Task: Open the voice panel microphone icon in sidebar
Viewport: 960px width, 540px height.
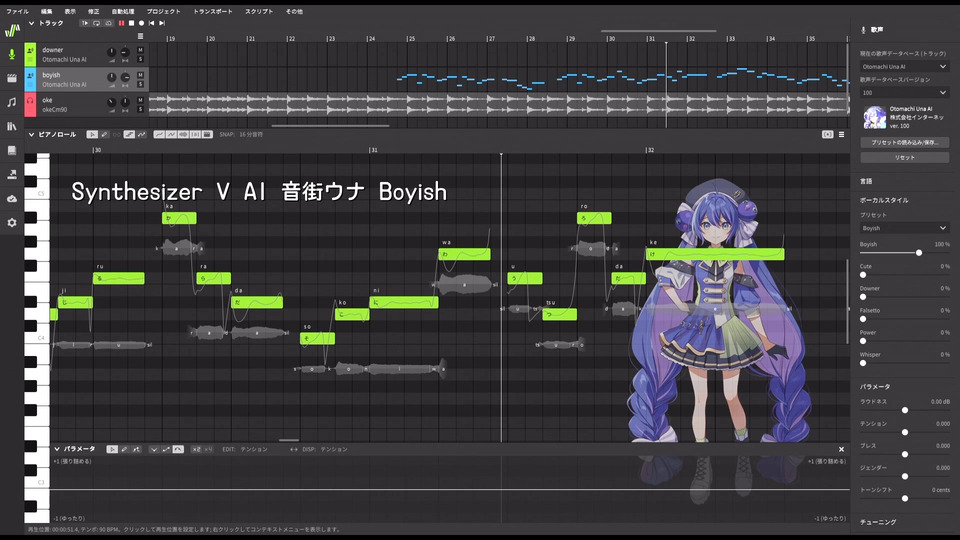Action: click(x=12, y=54)
